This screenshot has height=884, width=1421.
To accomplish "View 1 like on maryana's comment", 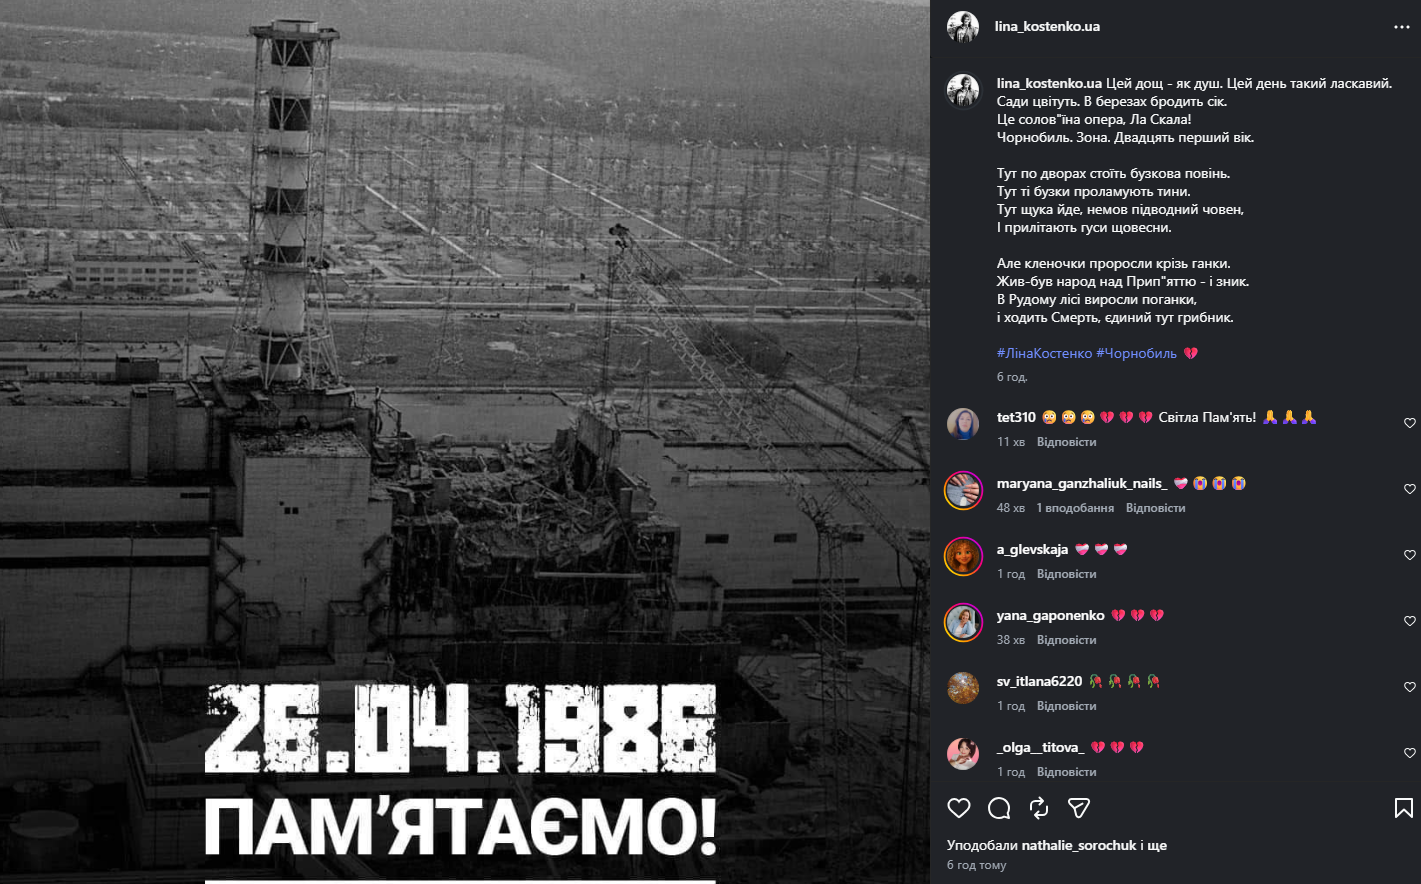I will coord(1075,508).
